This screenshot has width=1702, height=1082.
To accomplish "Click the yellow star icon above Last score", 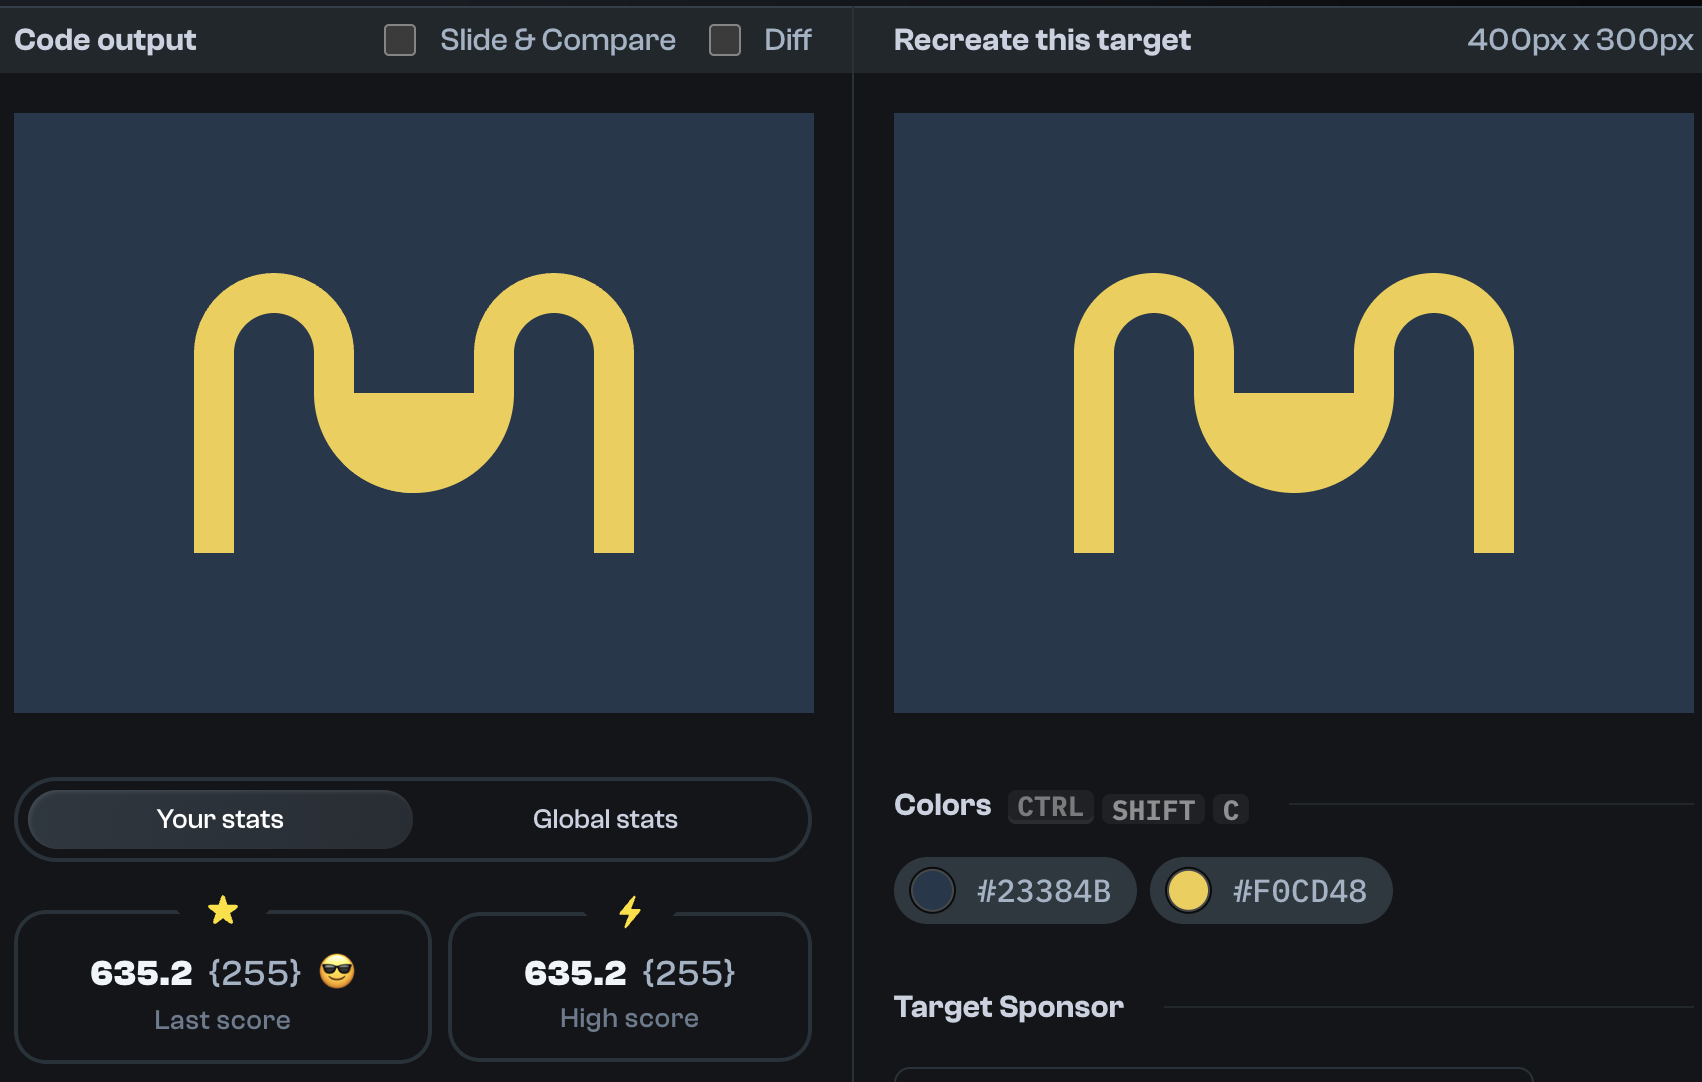I will coord(223,911).
